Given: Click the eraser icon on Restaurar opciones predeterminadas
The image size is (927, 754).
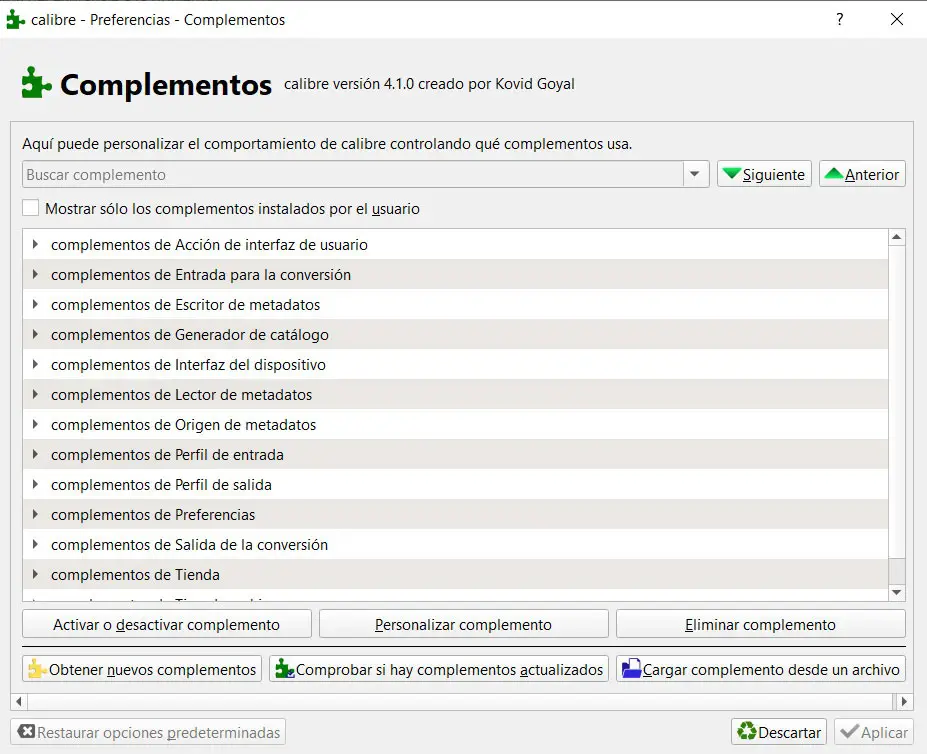Looking at the screenshot, I should click(x=26, y=732).
